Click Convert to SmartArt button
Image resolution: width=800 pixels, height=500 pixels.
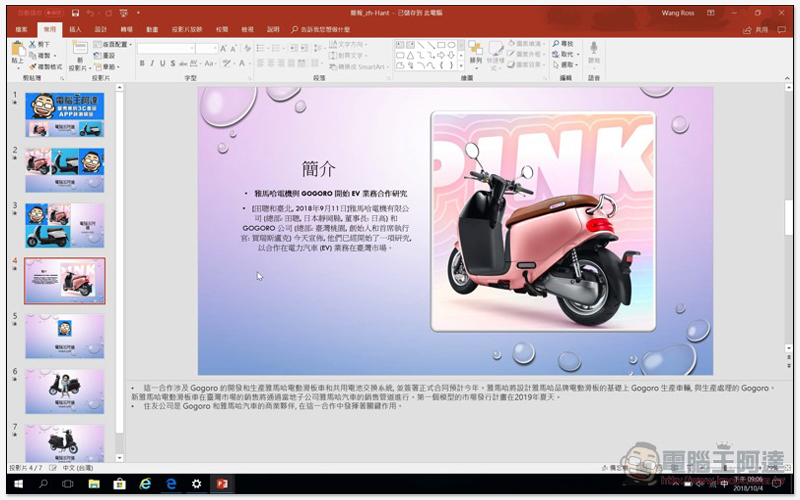[359, 67]
